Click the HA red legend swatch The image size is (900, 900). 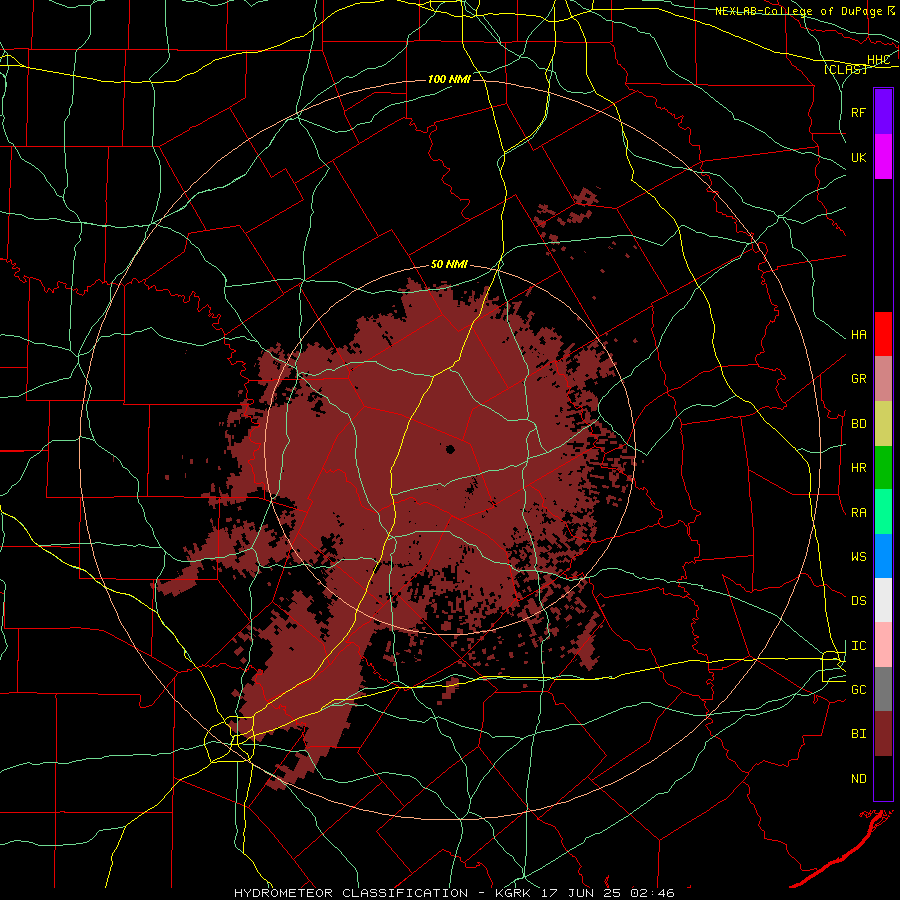(883, 334)
